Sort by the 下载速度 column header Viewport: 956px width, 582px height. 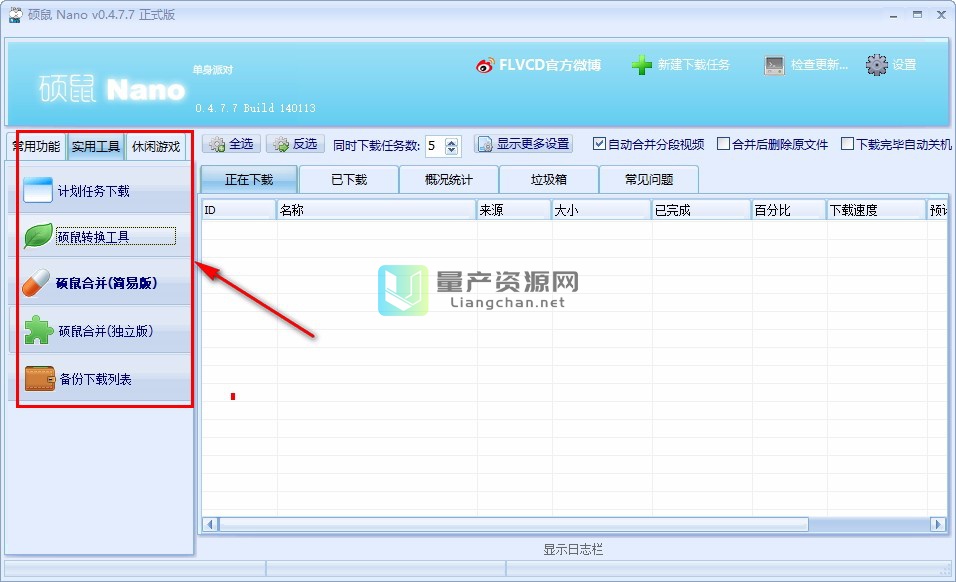coord(876,210)
